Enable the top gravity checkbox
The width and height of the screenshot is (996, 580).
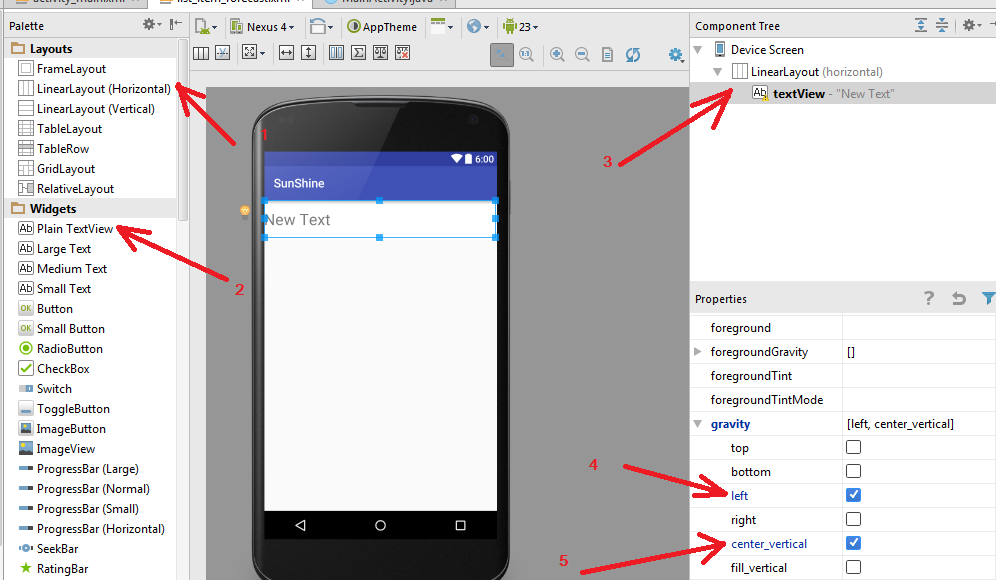(853, 447)
